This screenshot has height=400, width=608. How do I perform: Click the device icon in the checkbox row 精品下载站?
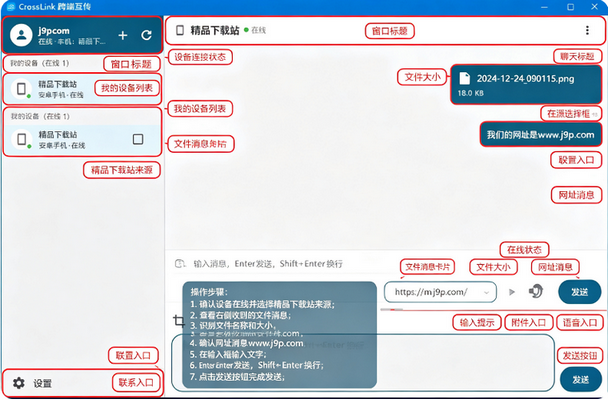[22, 139]
